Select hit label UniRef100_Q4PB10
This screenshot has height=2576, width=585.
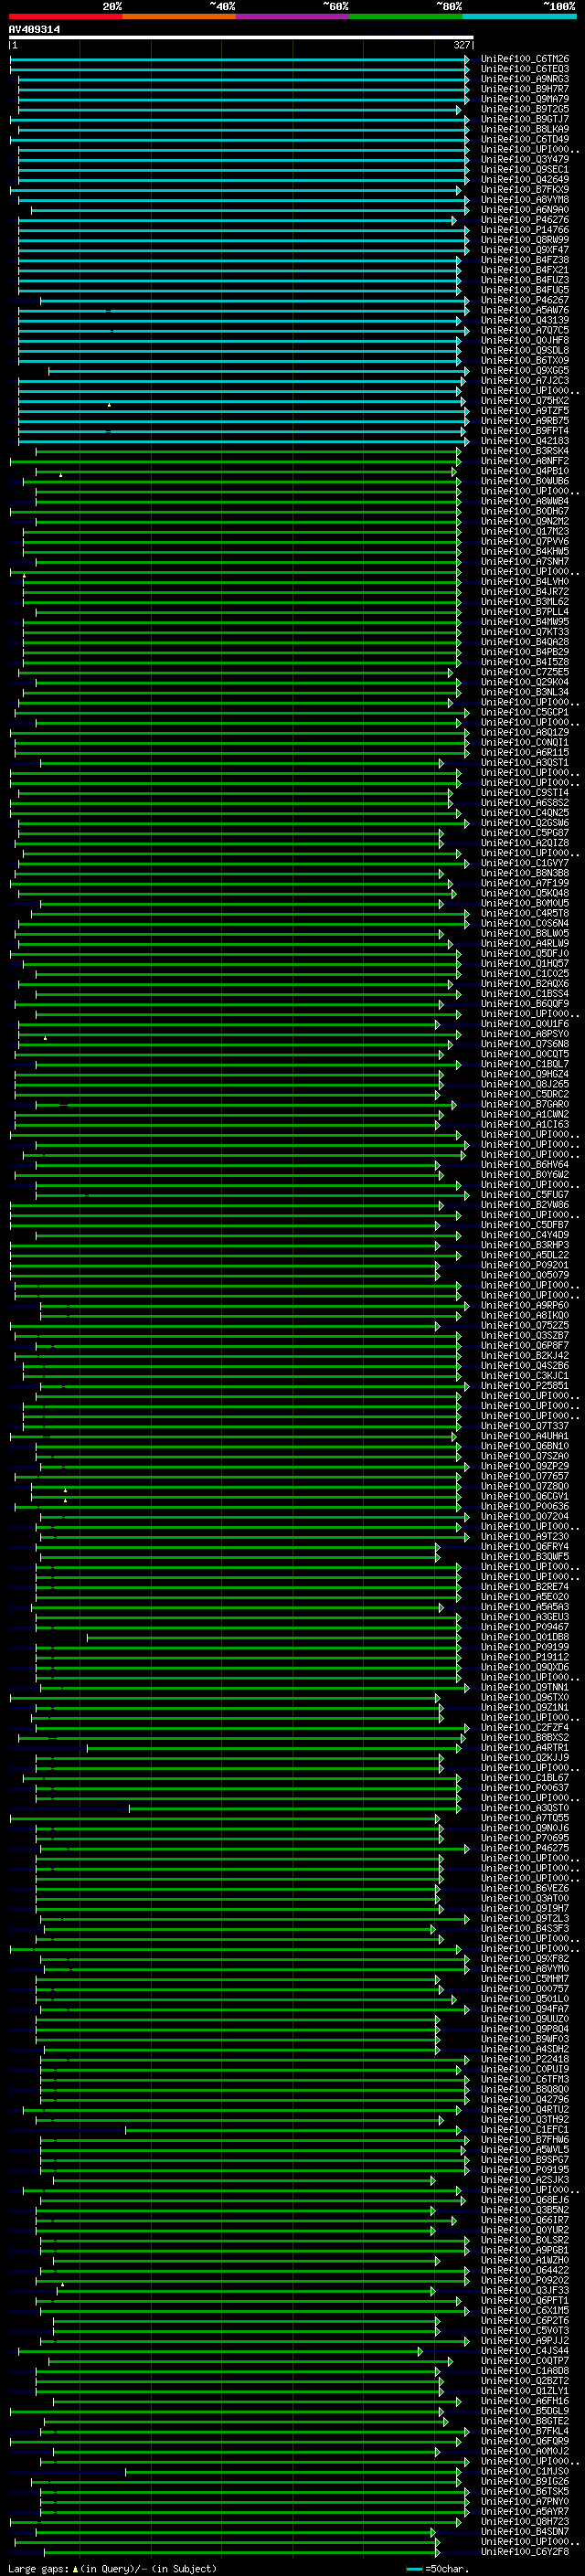pos(525,471)
